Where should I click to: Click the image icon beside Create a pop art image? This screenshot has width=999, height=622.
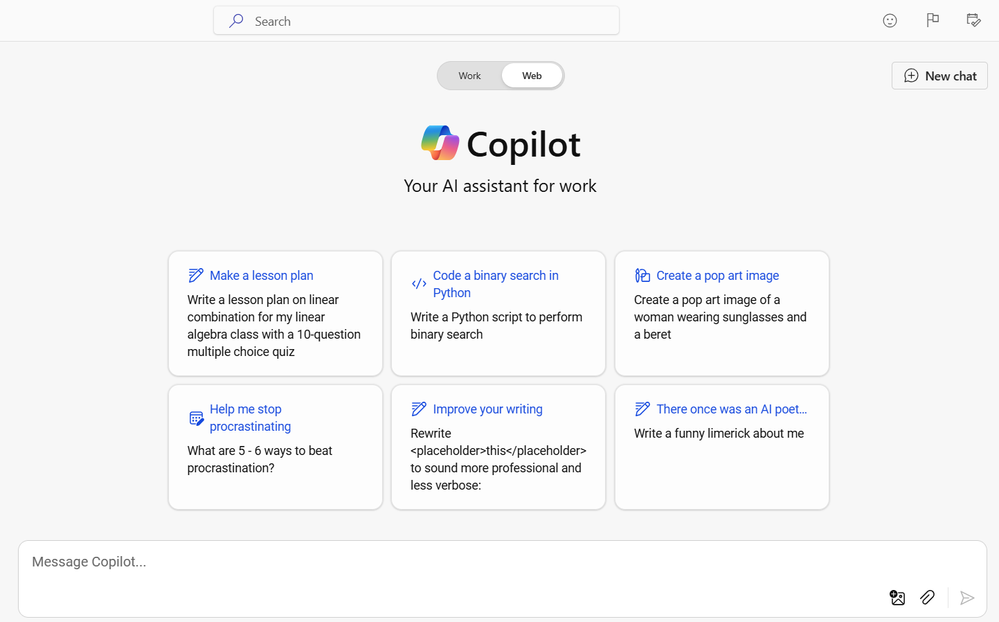tap(642, 275)
